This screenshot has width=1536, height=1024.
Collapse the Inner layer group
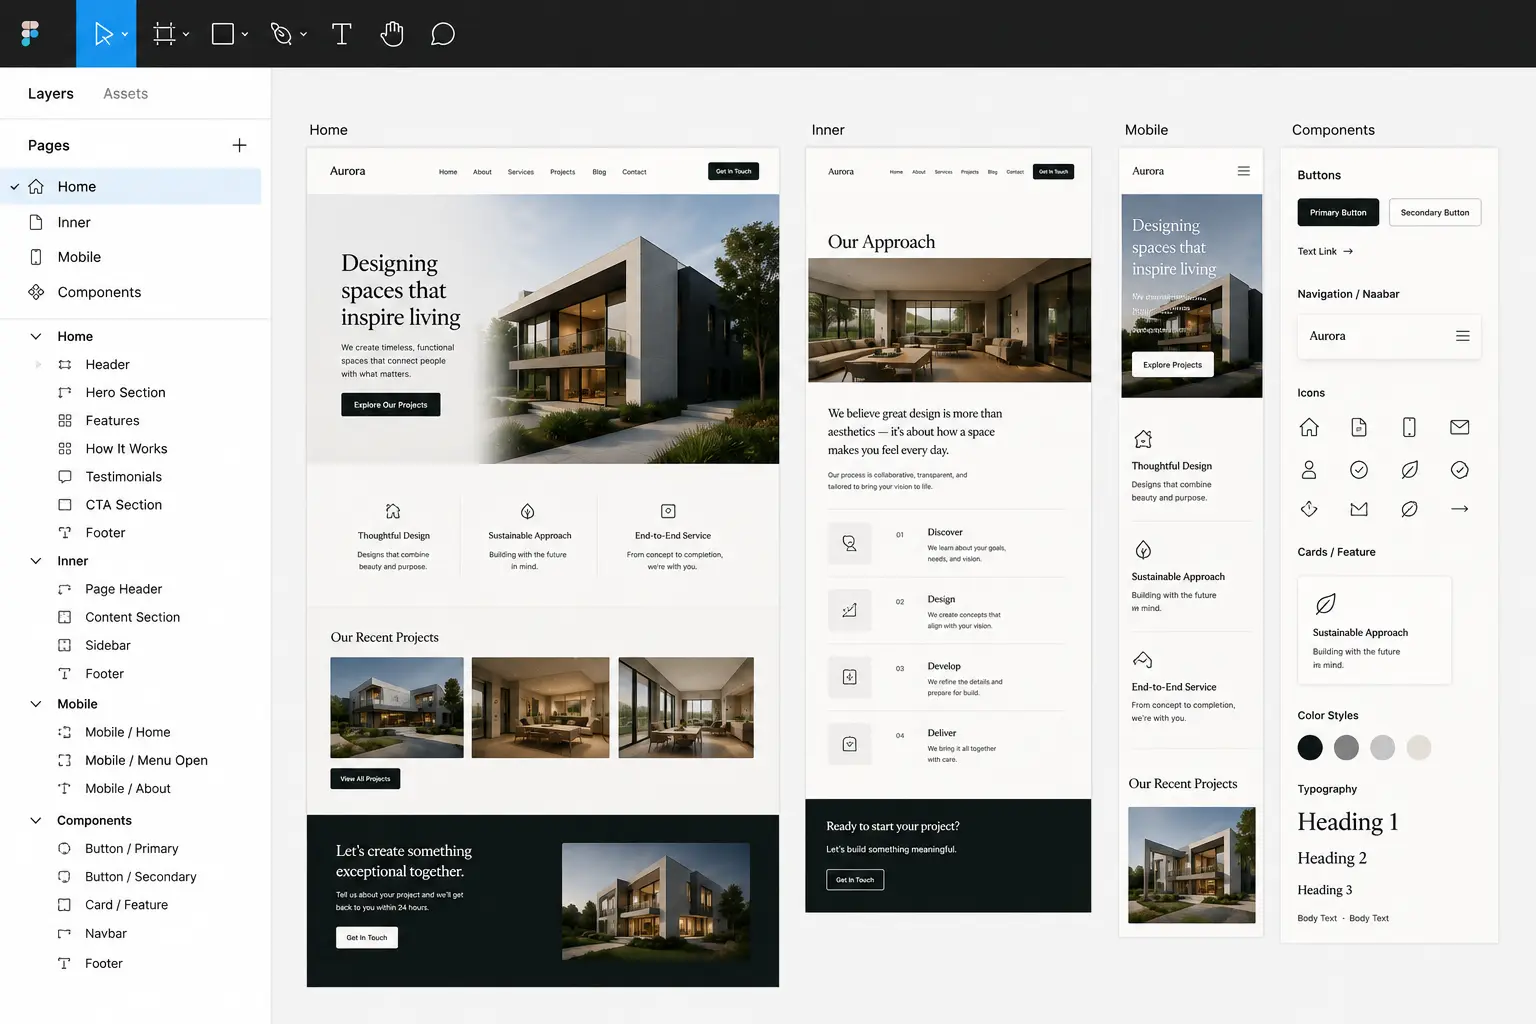coord(36,561)
